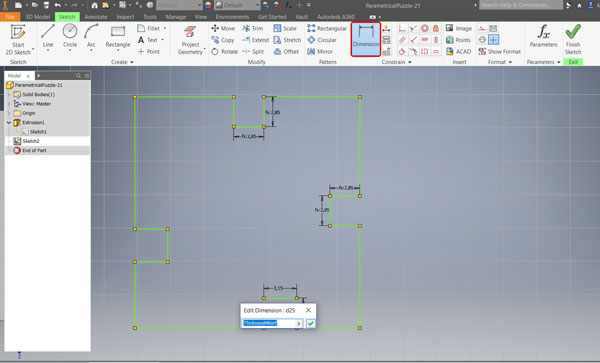Activate the Move tool
Image resolution: width=600 pixels, height=363 pixels.
tap(223, 28)
